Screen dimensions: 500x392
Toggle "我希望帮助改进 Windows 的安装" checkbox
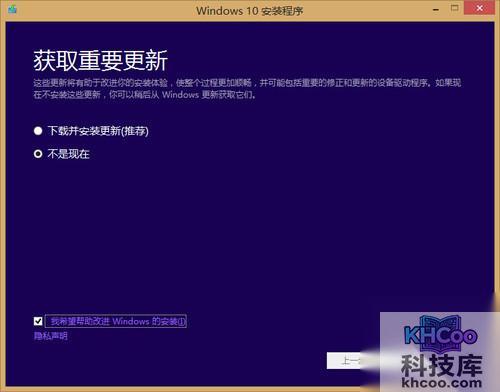38,321
